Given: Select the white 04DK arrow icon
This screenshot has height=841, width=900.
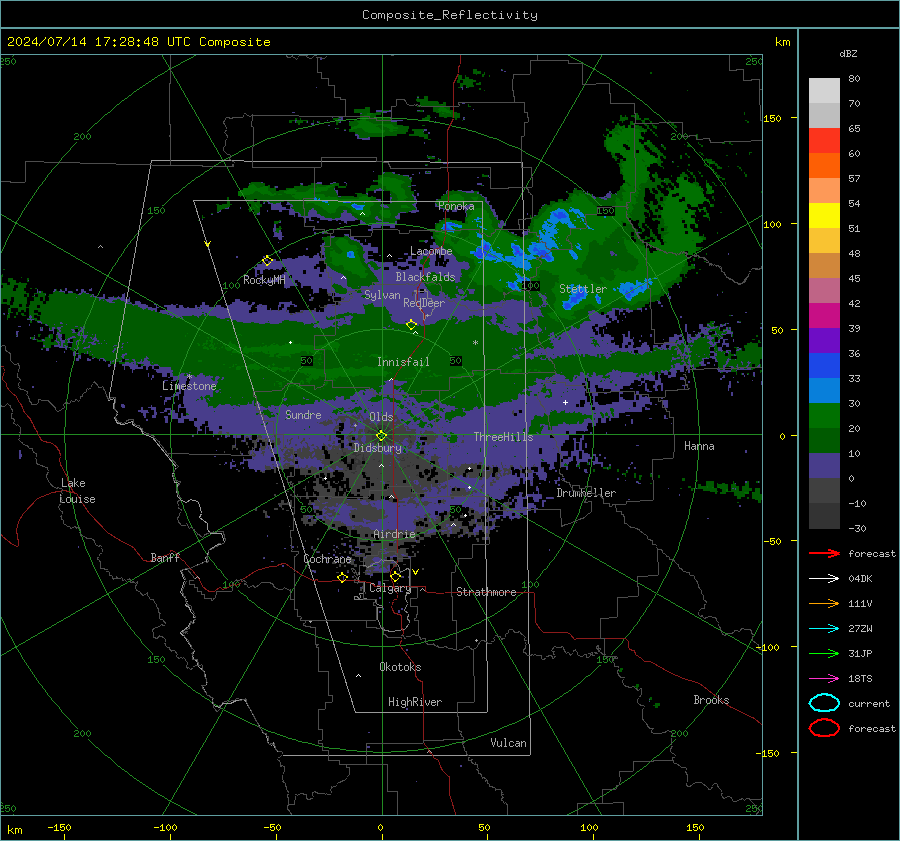Looking at the screenshot, I should pyautogui.click(x=824, y=579).
